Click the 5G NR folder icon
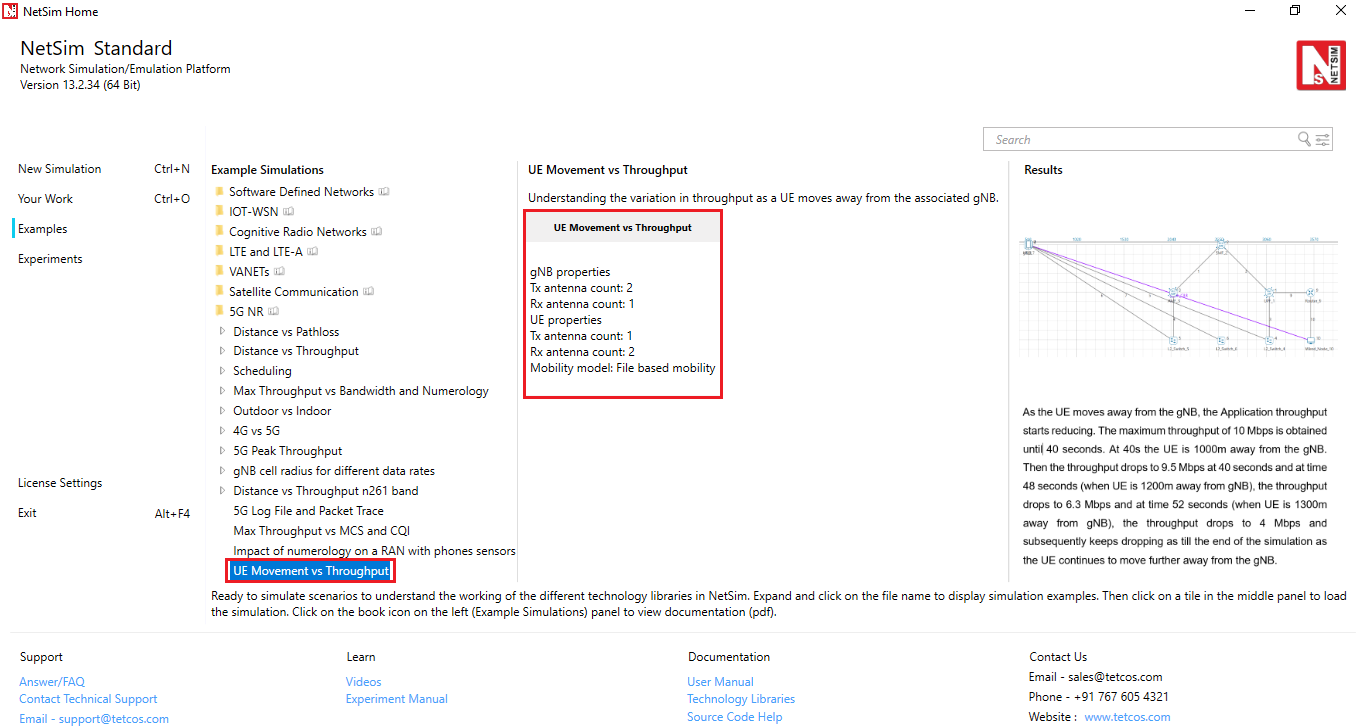Viewport: 1366px width, 728px height. point(219,311)
